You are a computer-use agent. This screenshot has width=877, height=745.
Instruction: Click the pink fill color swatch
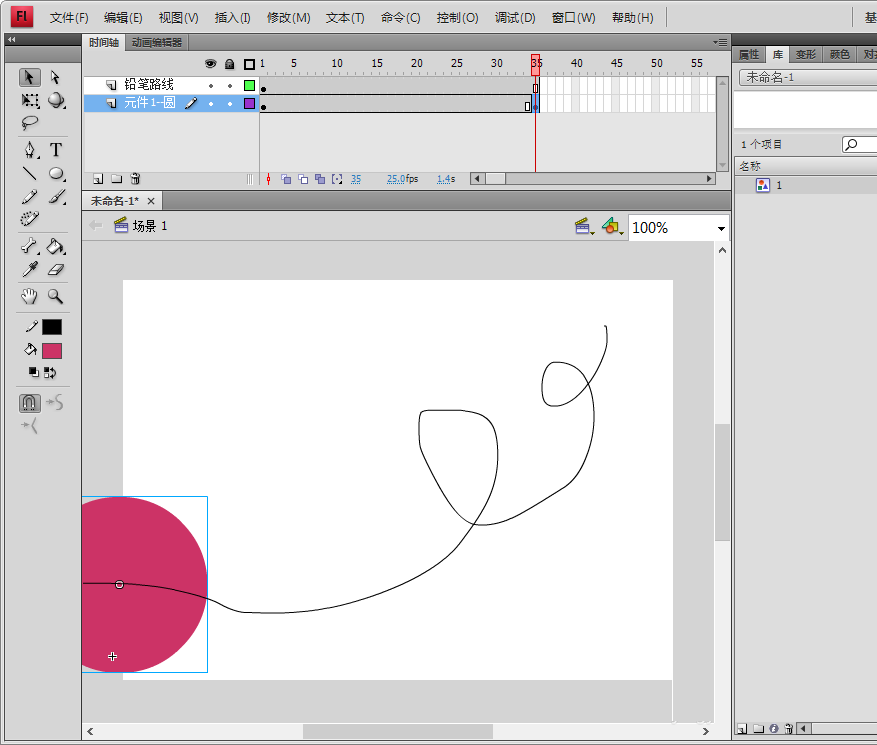pos(52,351)
